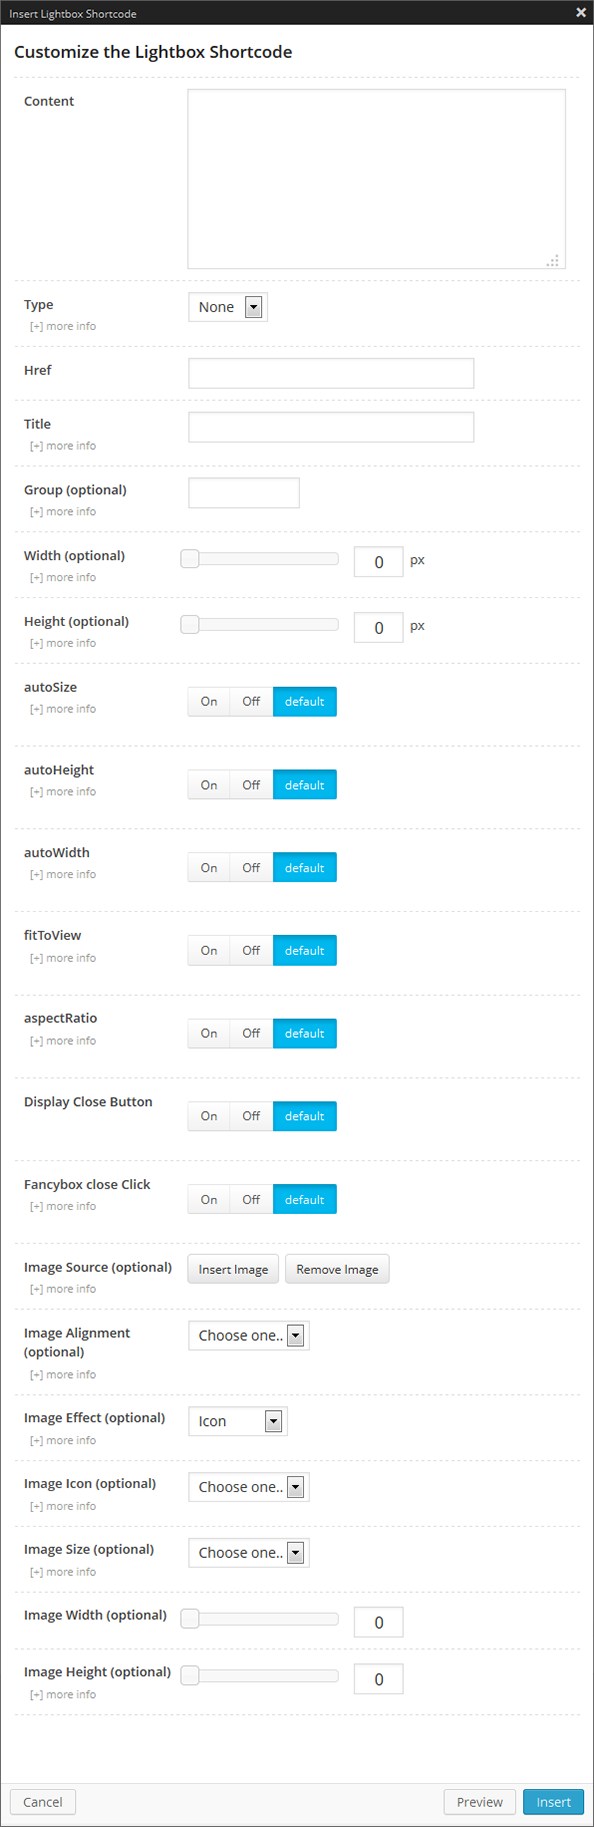Keep aspectRatio on default
This screenshot has width=594, height=1827.
coord(305,1033)
